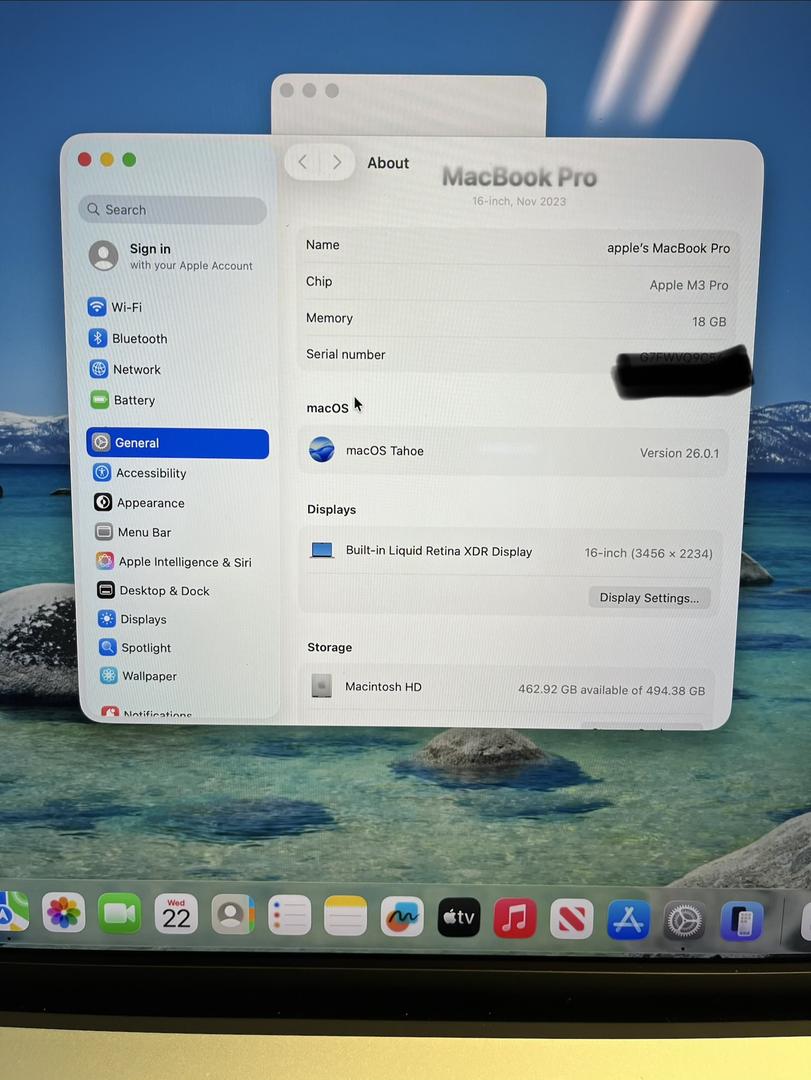This screenshot has width=811, height=1080.
Task: Open Wi-Fi settings in sidebar
Action: coord(115,307)
